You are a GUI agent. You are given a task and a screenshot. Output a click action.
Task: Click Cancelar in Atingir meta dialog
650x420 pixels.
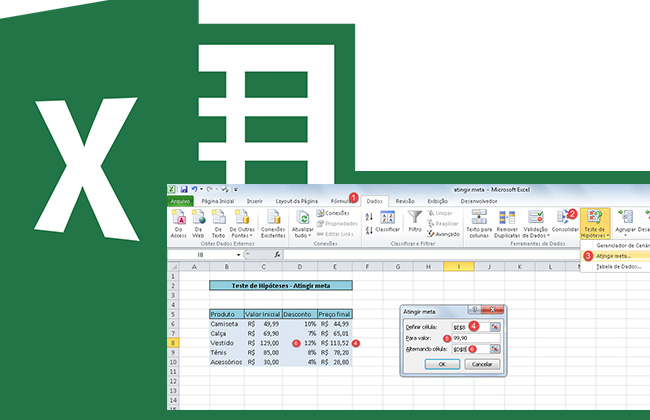click(482, 364)
